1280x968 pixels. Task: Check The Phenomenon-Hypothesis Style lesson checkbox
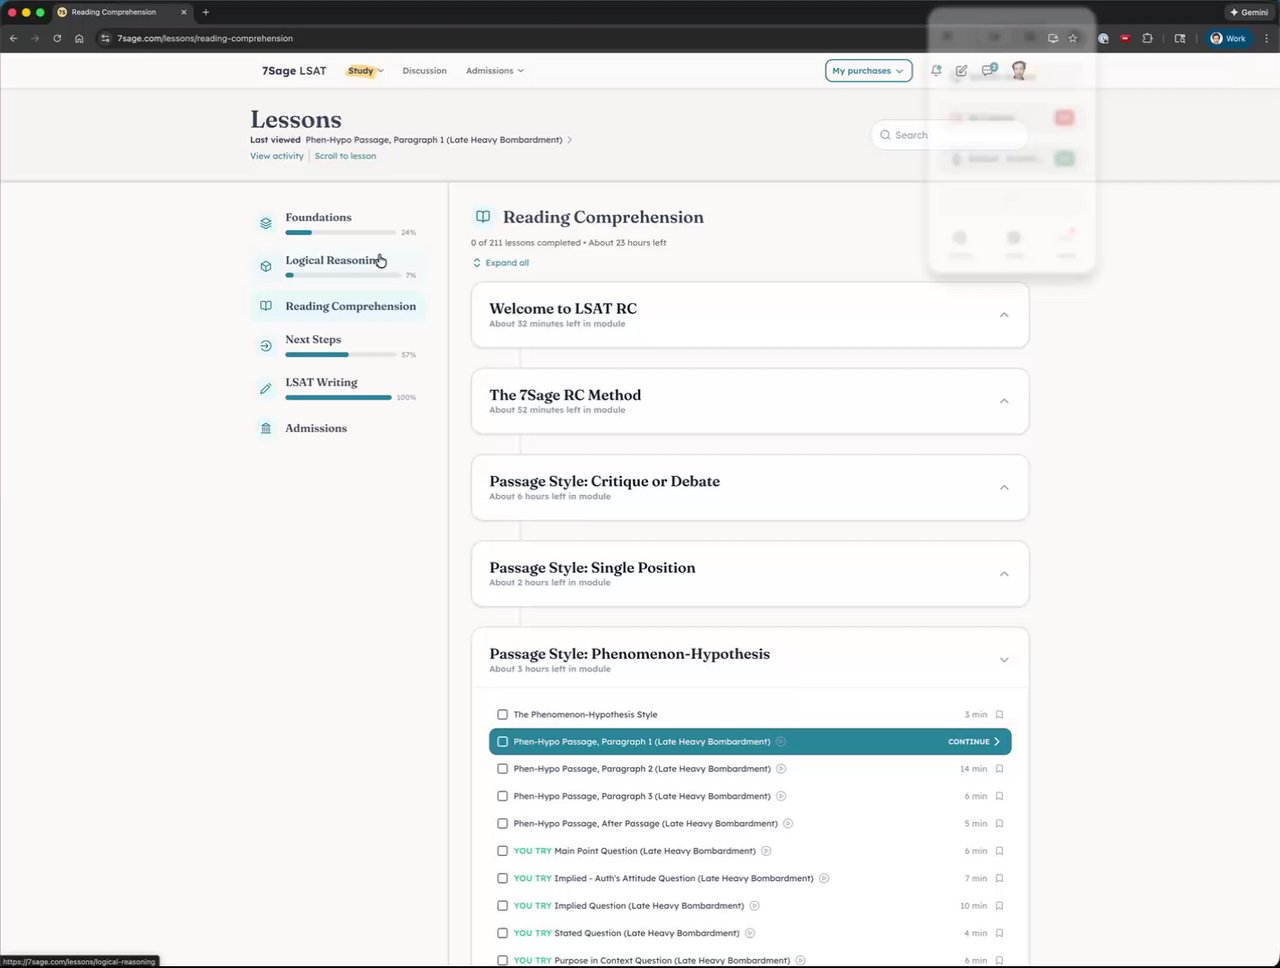pos(502,715)
